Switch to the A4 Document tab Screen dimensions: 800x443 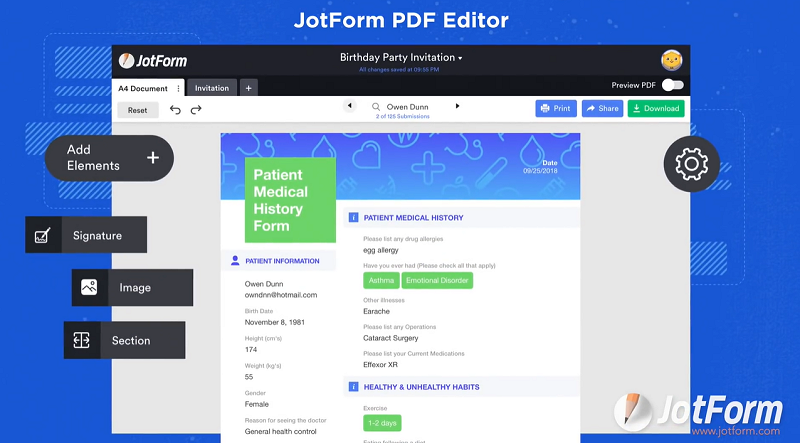point(143,88)
